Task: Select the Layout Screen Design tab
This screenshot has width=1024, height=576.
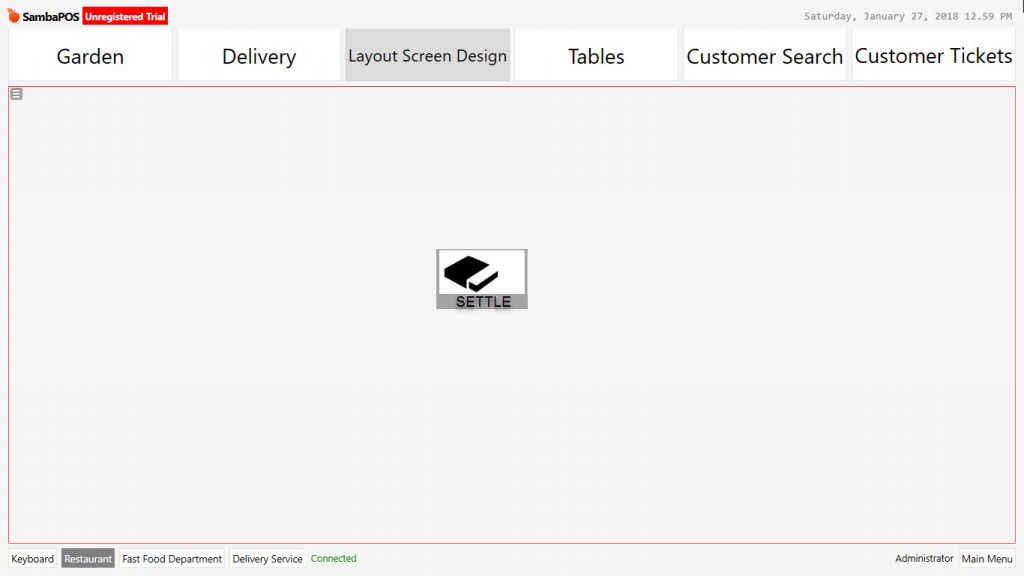Action: click(428, 55)
